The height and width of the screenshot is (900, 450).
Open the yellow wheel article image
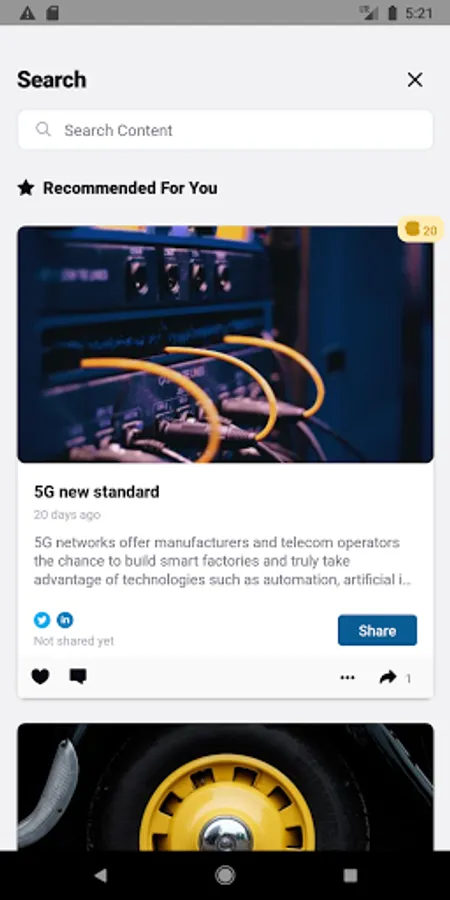click(x=225, y=787)
